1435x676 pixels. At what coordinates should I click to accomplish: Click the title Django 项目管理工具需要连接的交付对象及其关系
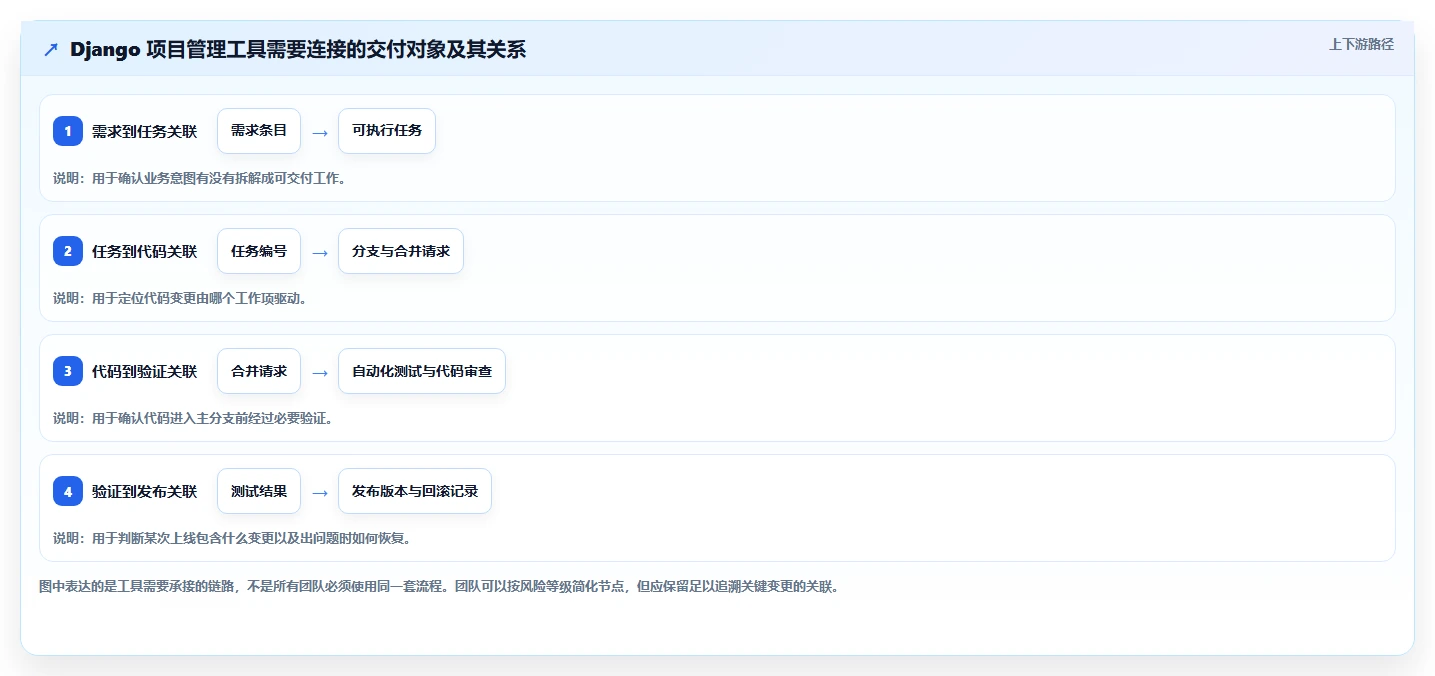click(x=298, y=50)
